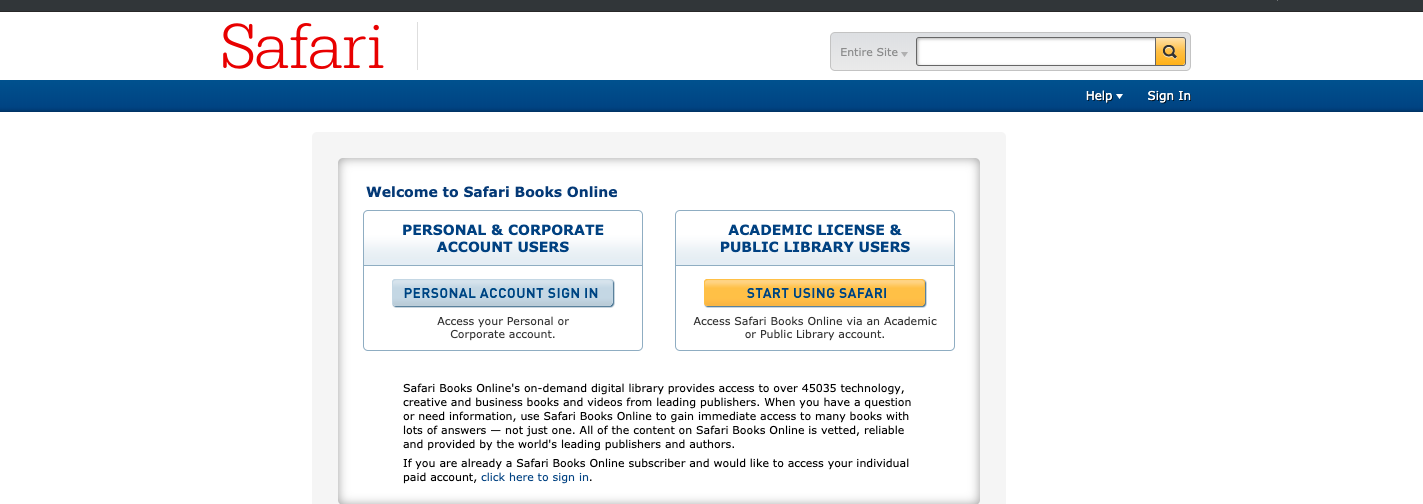Click the Welcome to Safari Books Online title
Viewport: 1423px width, 504px height.
coord(492,192)
